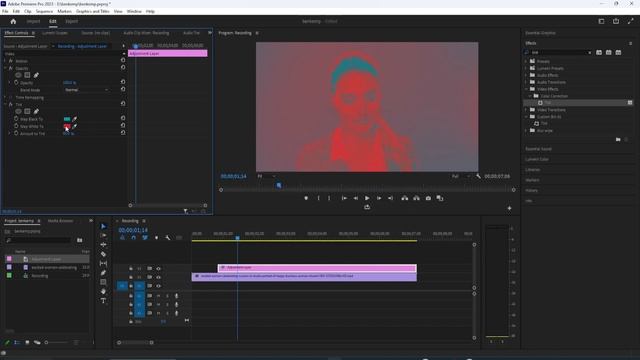
Task: Select the Pen tool in the toolbox
Action: point(103,273)
